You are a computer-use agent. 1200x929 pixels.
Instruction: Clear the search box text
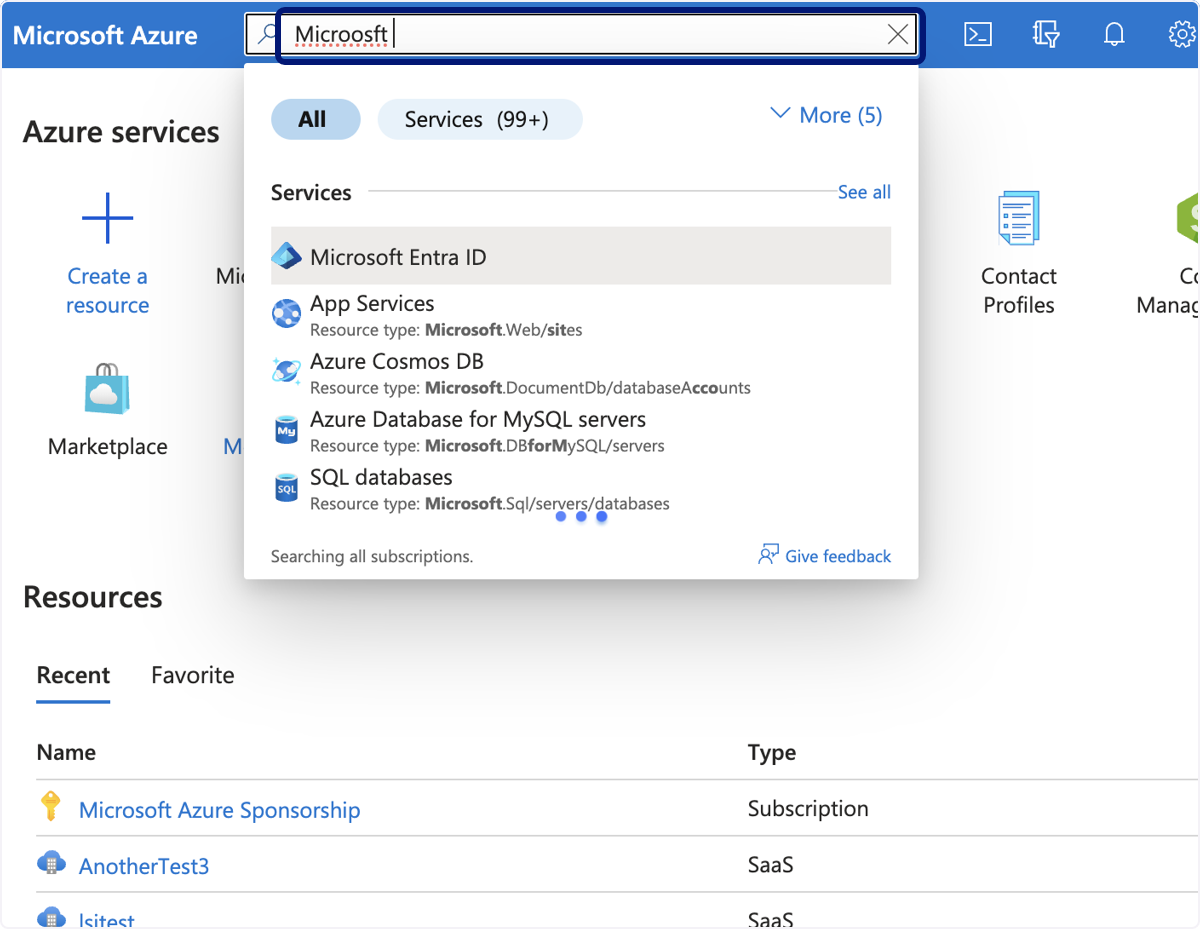click(898, 35)
